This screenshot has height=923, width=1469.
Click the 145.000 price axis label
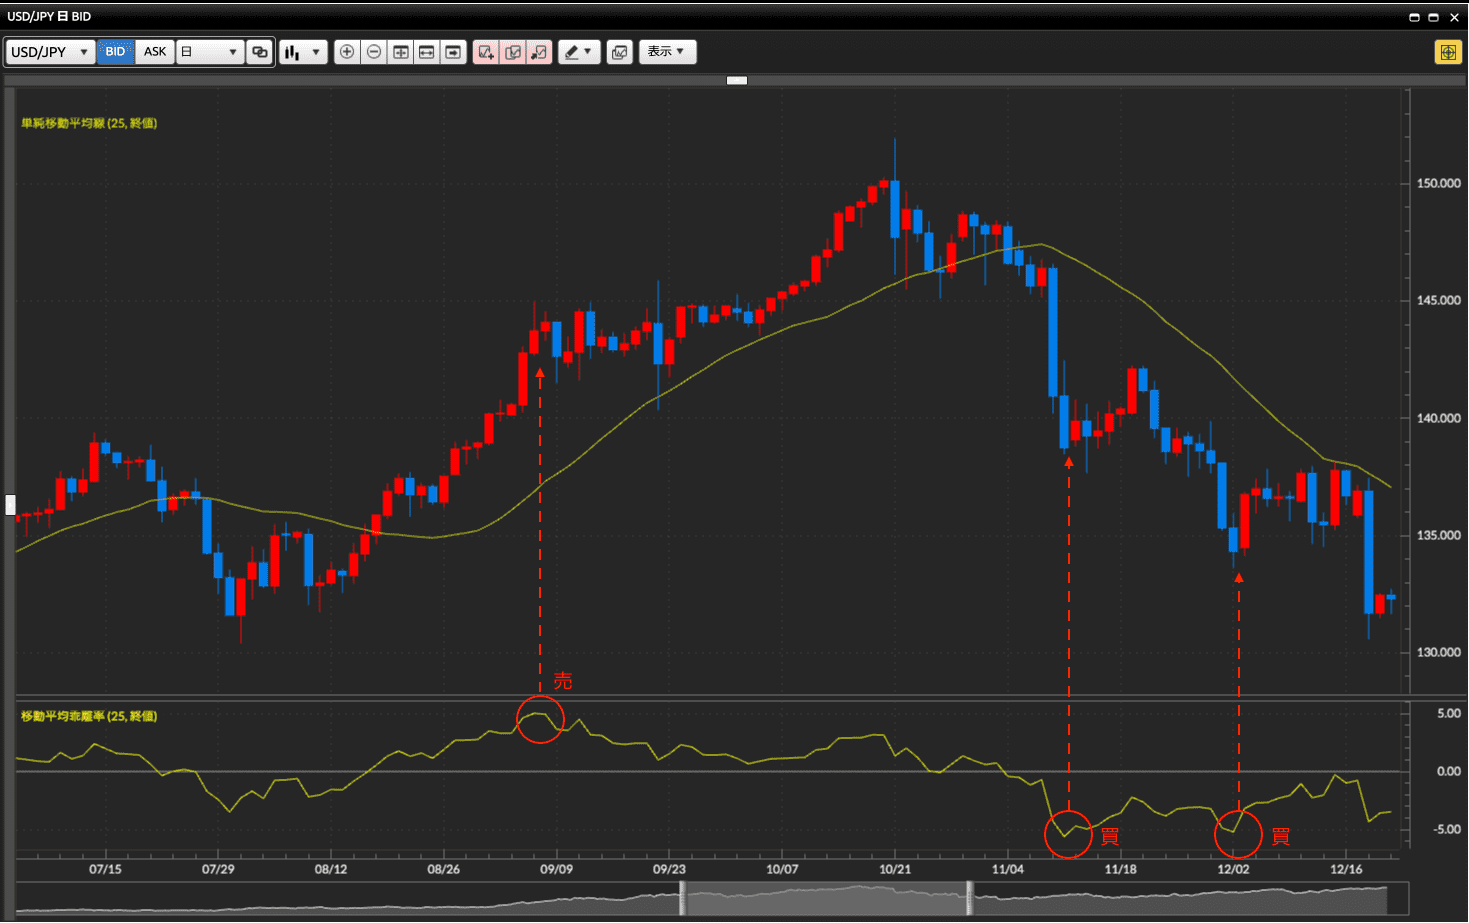[x=1438, y=300]
